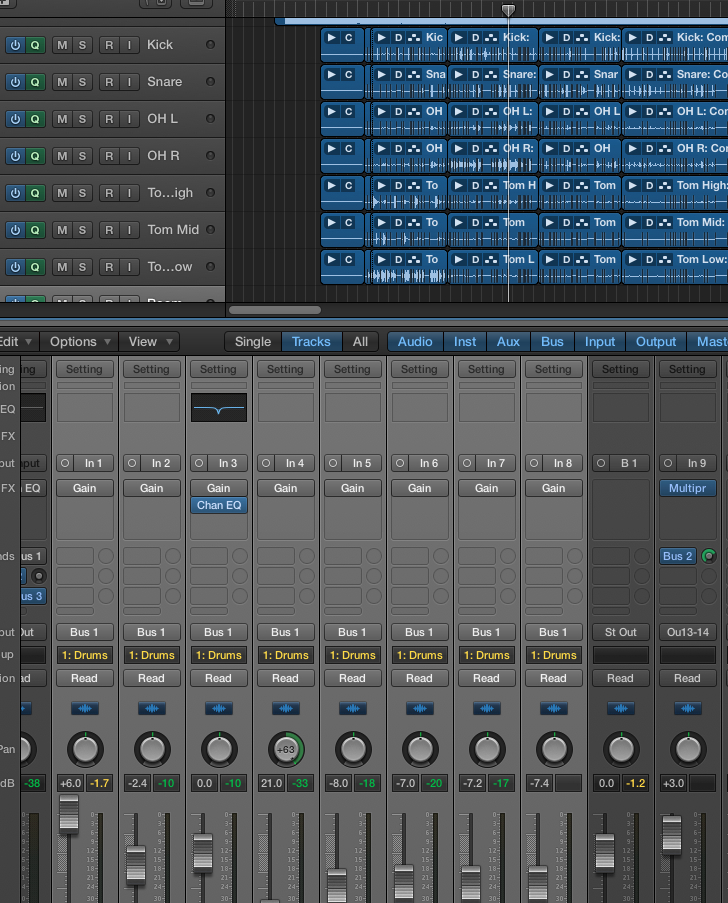Click the tracks area horizontal scrollbar
This screenshot has width=728, height=903.
[275, 310]
